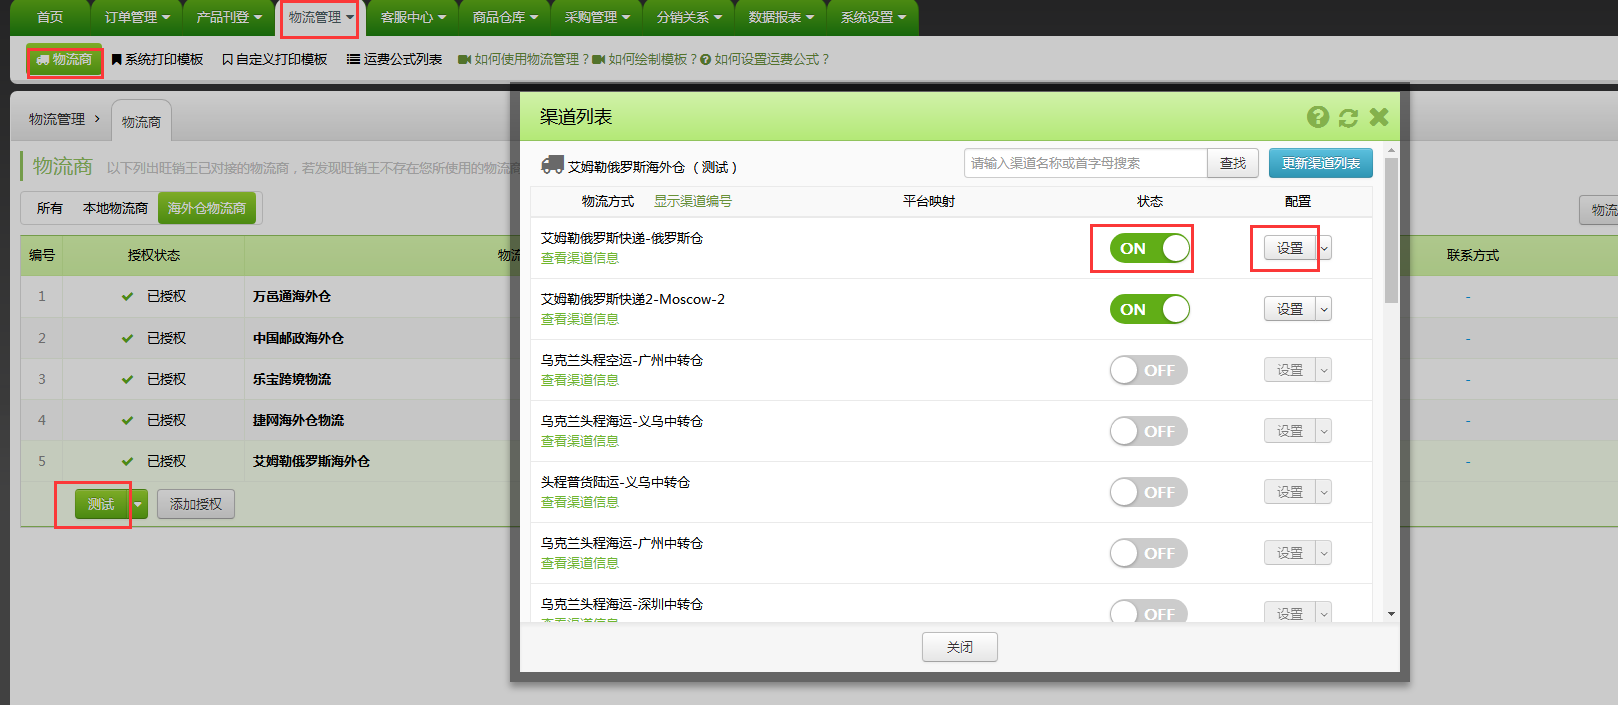The width and height of the screenshot is (1618, 705).
Task: Open the 订单管理 top menu
Action: click(137, 17)
